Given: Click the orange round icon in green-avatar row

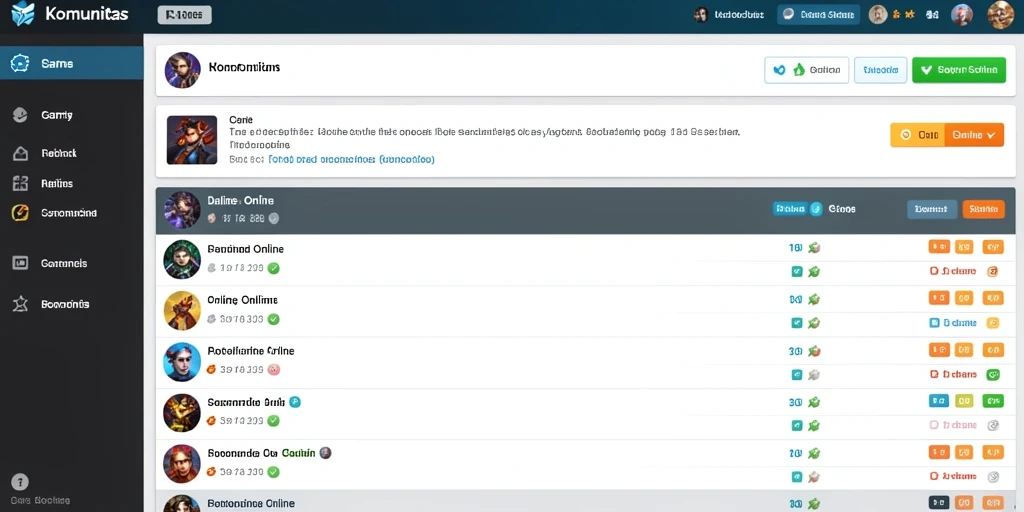Looking at the screenshot, I should click(993, 271).
